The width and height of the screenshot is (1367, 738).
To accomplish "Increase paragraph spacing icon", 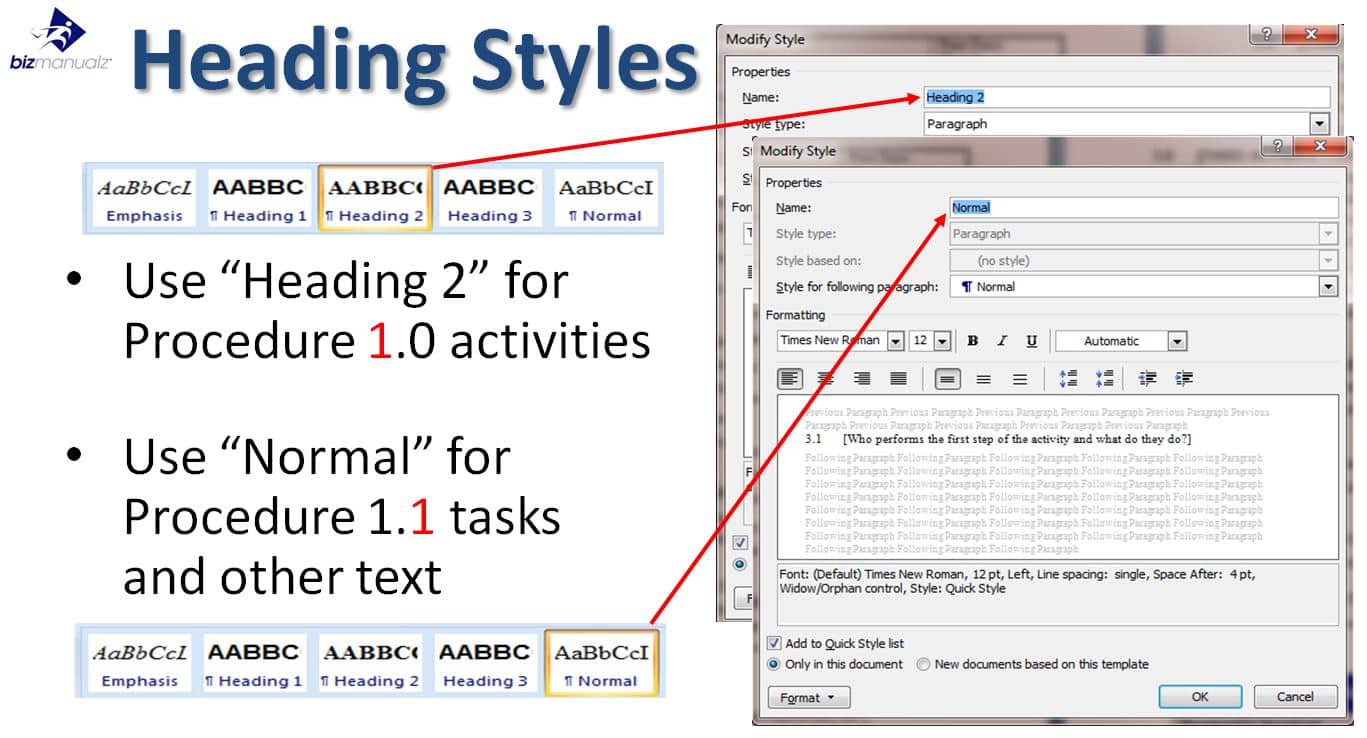I will [x=1068, y=379].
